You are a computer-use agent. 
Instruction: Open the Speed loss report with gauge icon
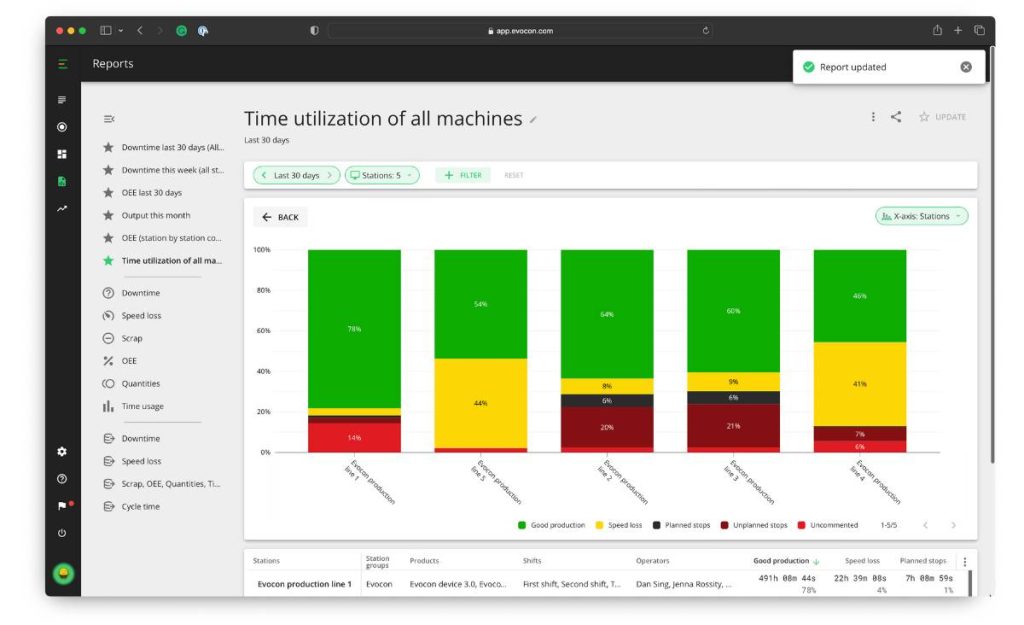point(132,315)
